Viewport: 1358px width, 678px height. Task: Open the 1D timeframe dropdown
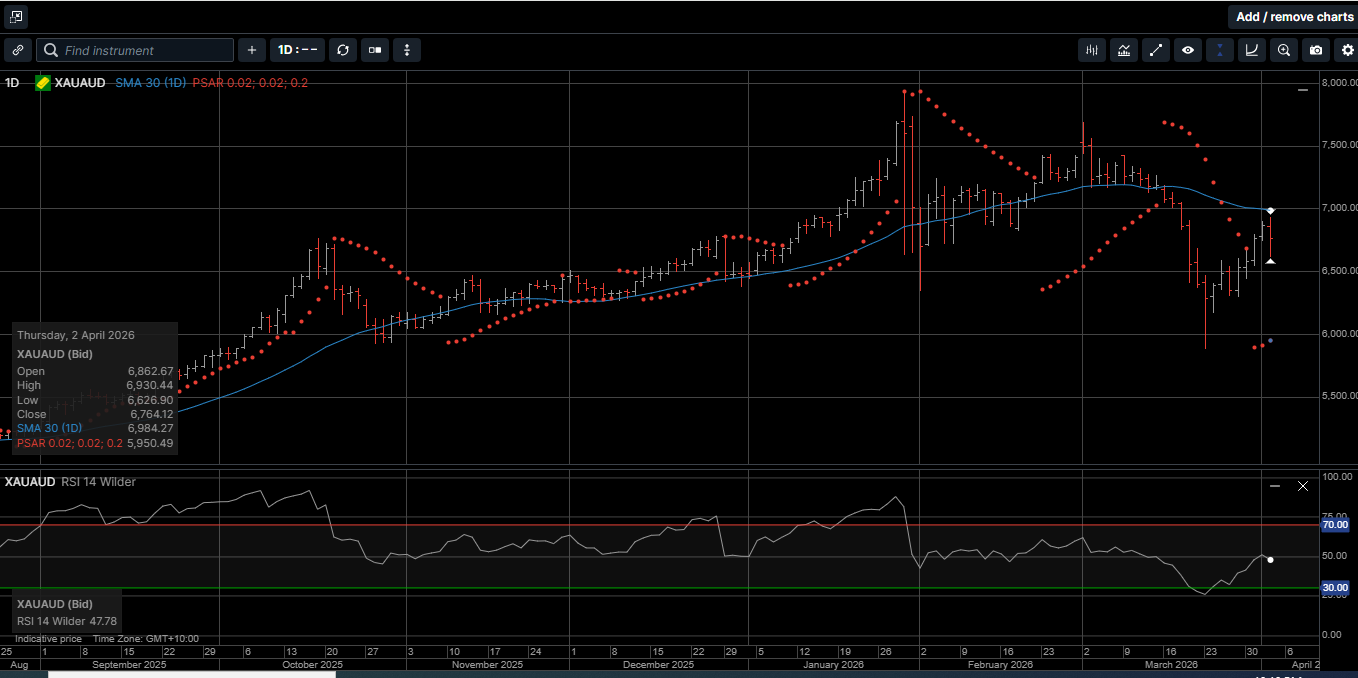(297, 50)
